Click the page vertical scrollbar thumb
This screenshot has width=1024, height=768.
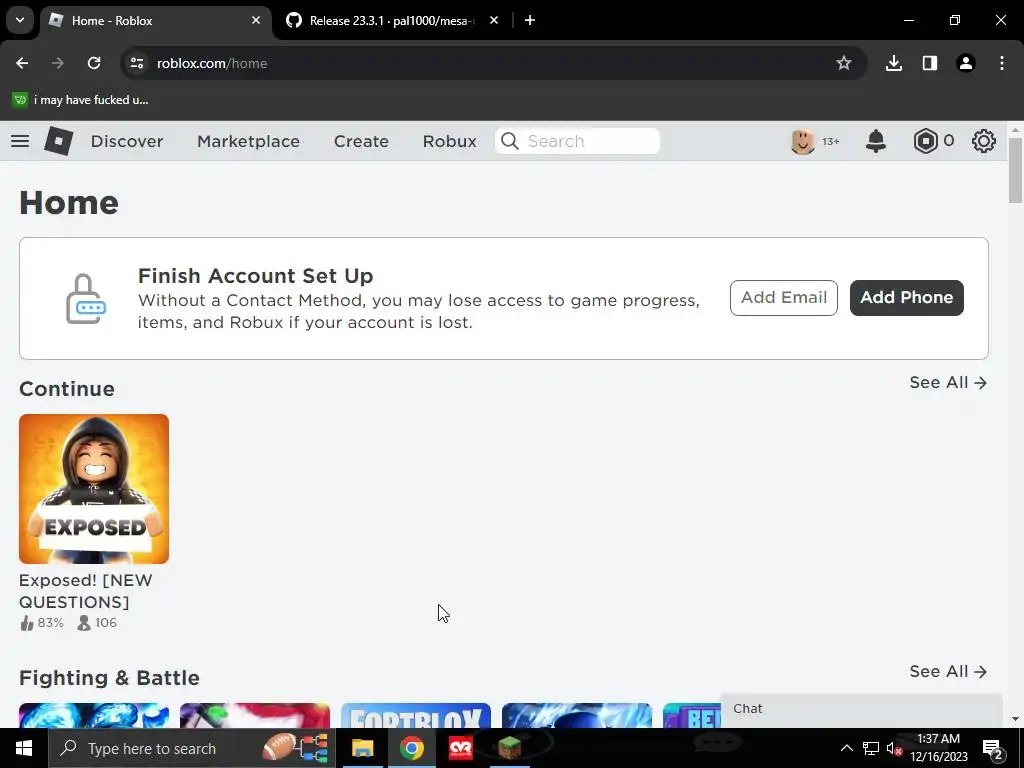[x=1015, y=170]
